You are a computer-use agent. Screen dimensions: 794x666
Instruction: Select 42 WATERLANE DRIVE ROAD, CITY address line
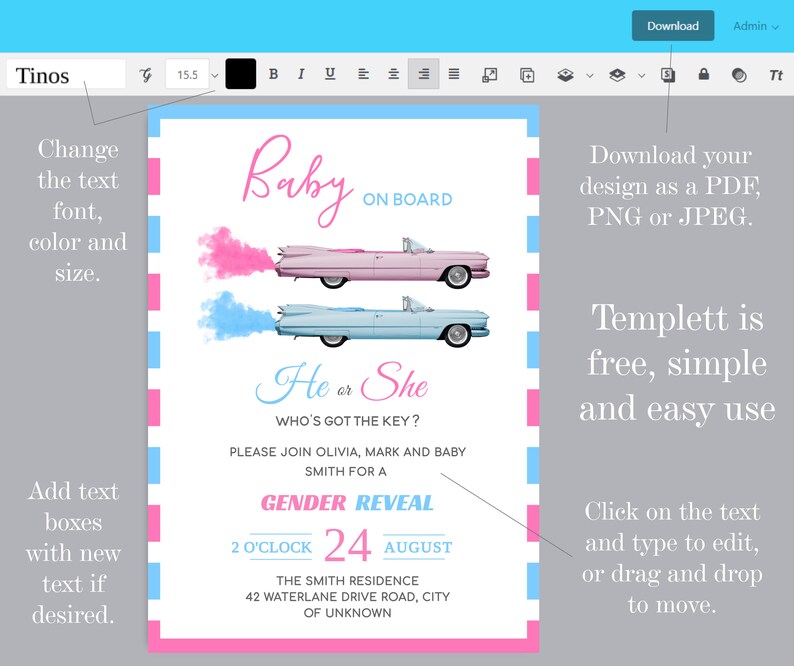point(347,597)
